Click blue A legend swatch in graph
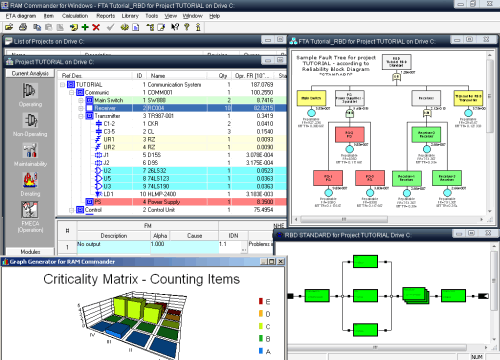500x360 pixels. pyautogui.click(x=261, y=351)
